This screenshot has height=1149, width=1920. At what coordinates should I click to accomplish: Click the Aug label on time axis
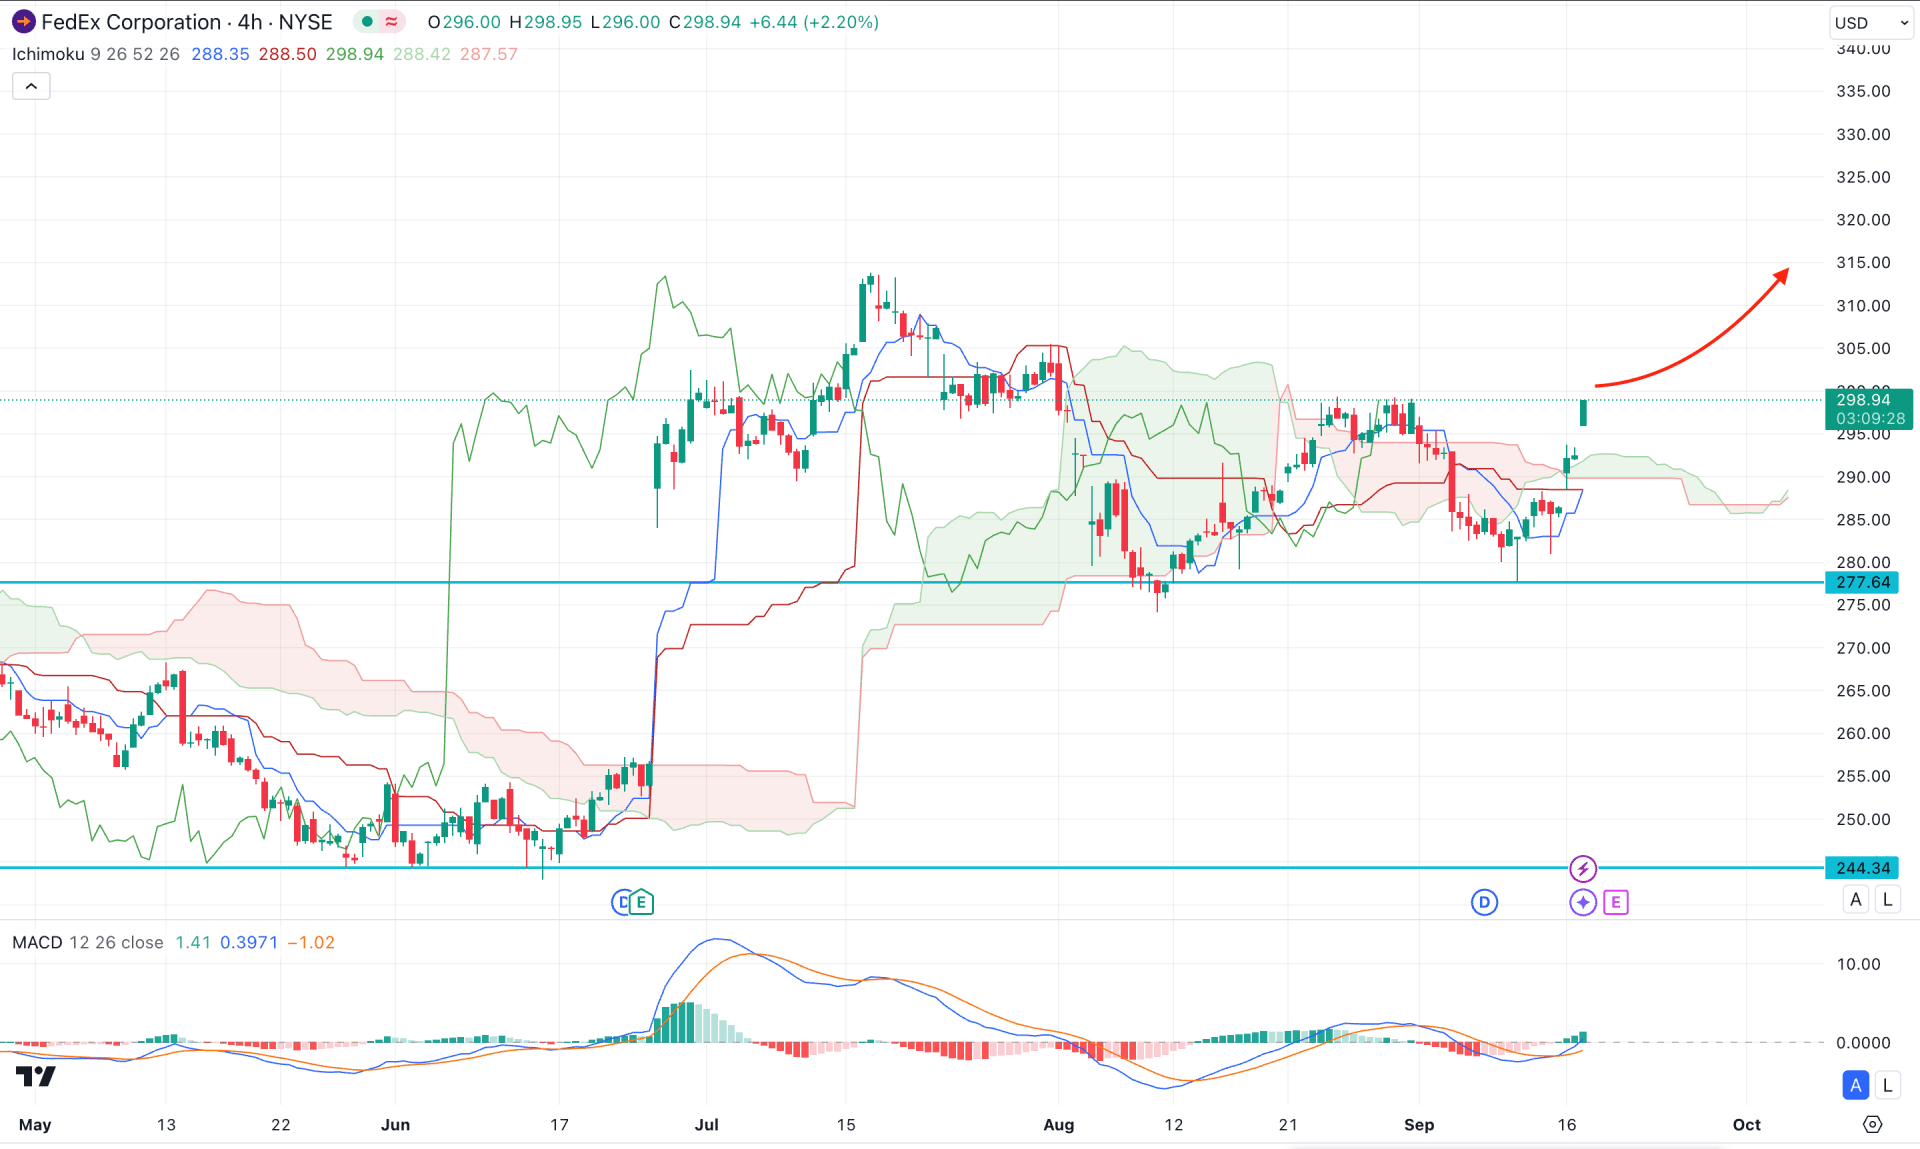(x=1059, y=1124)
